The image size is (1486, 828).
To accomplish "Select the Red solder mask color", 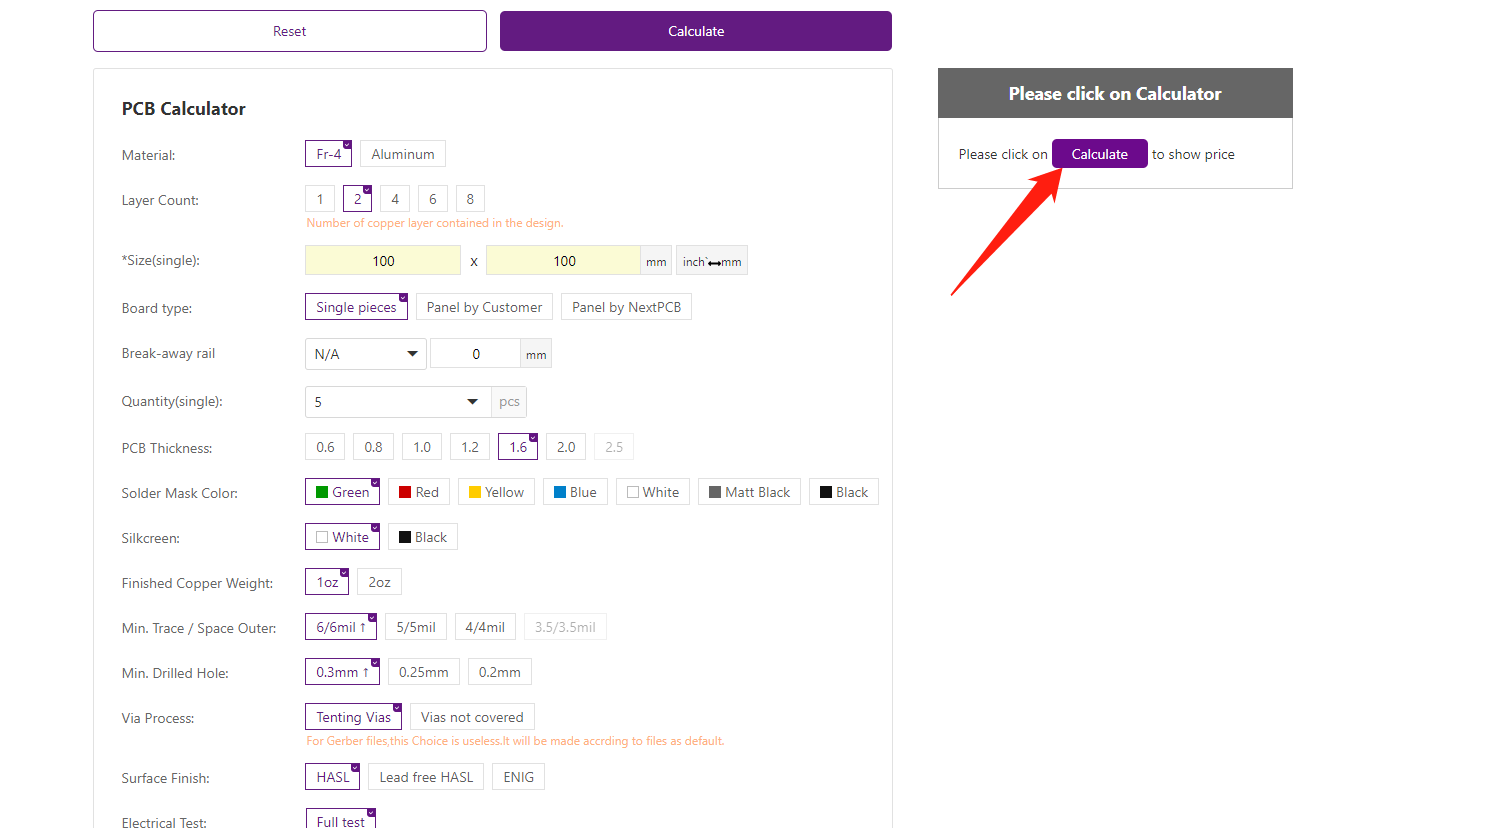I will (x=418, y=492).
